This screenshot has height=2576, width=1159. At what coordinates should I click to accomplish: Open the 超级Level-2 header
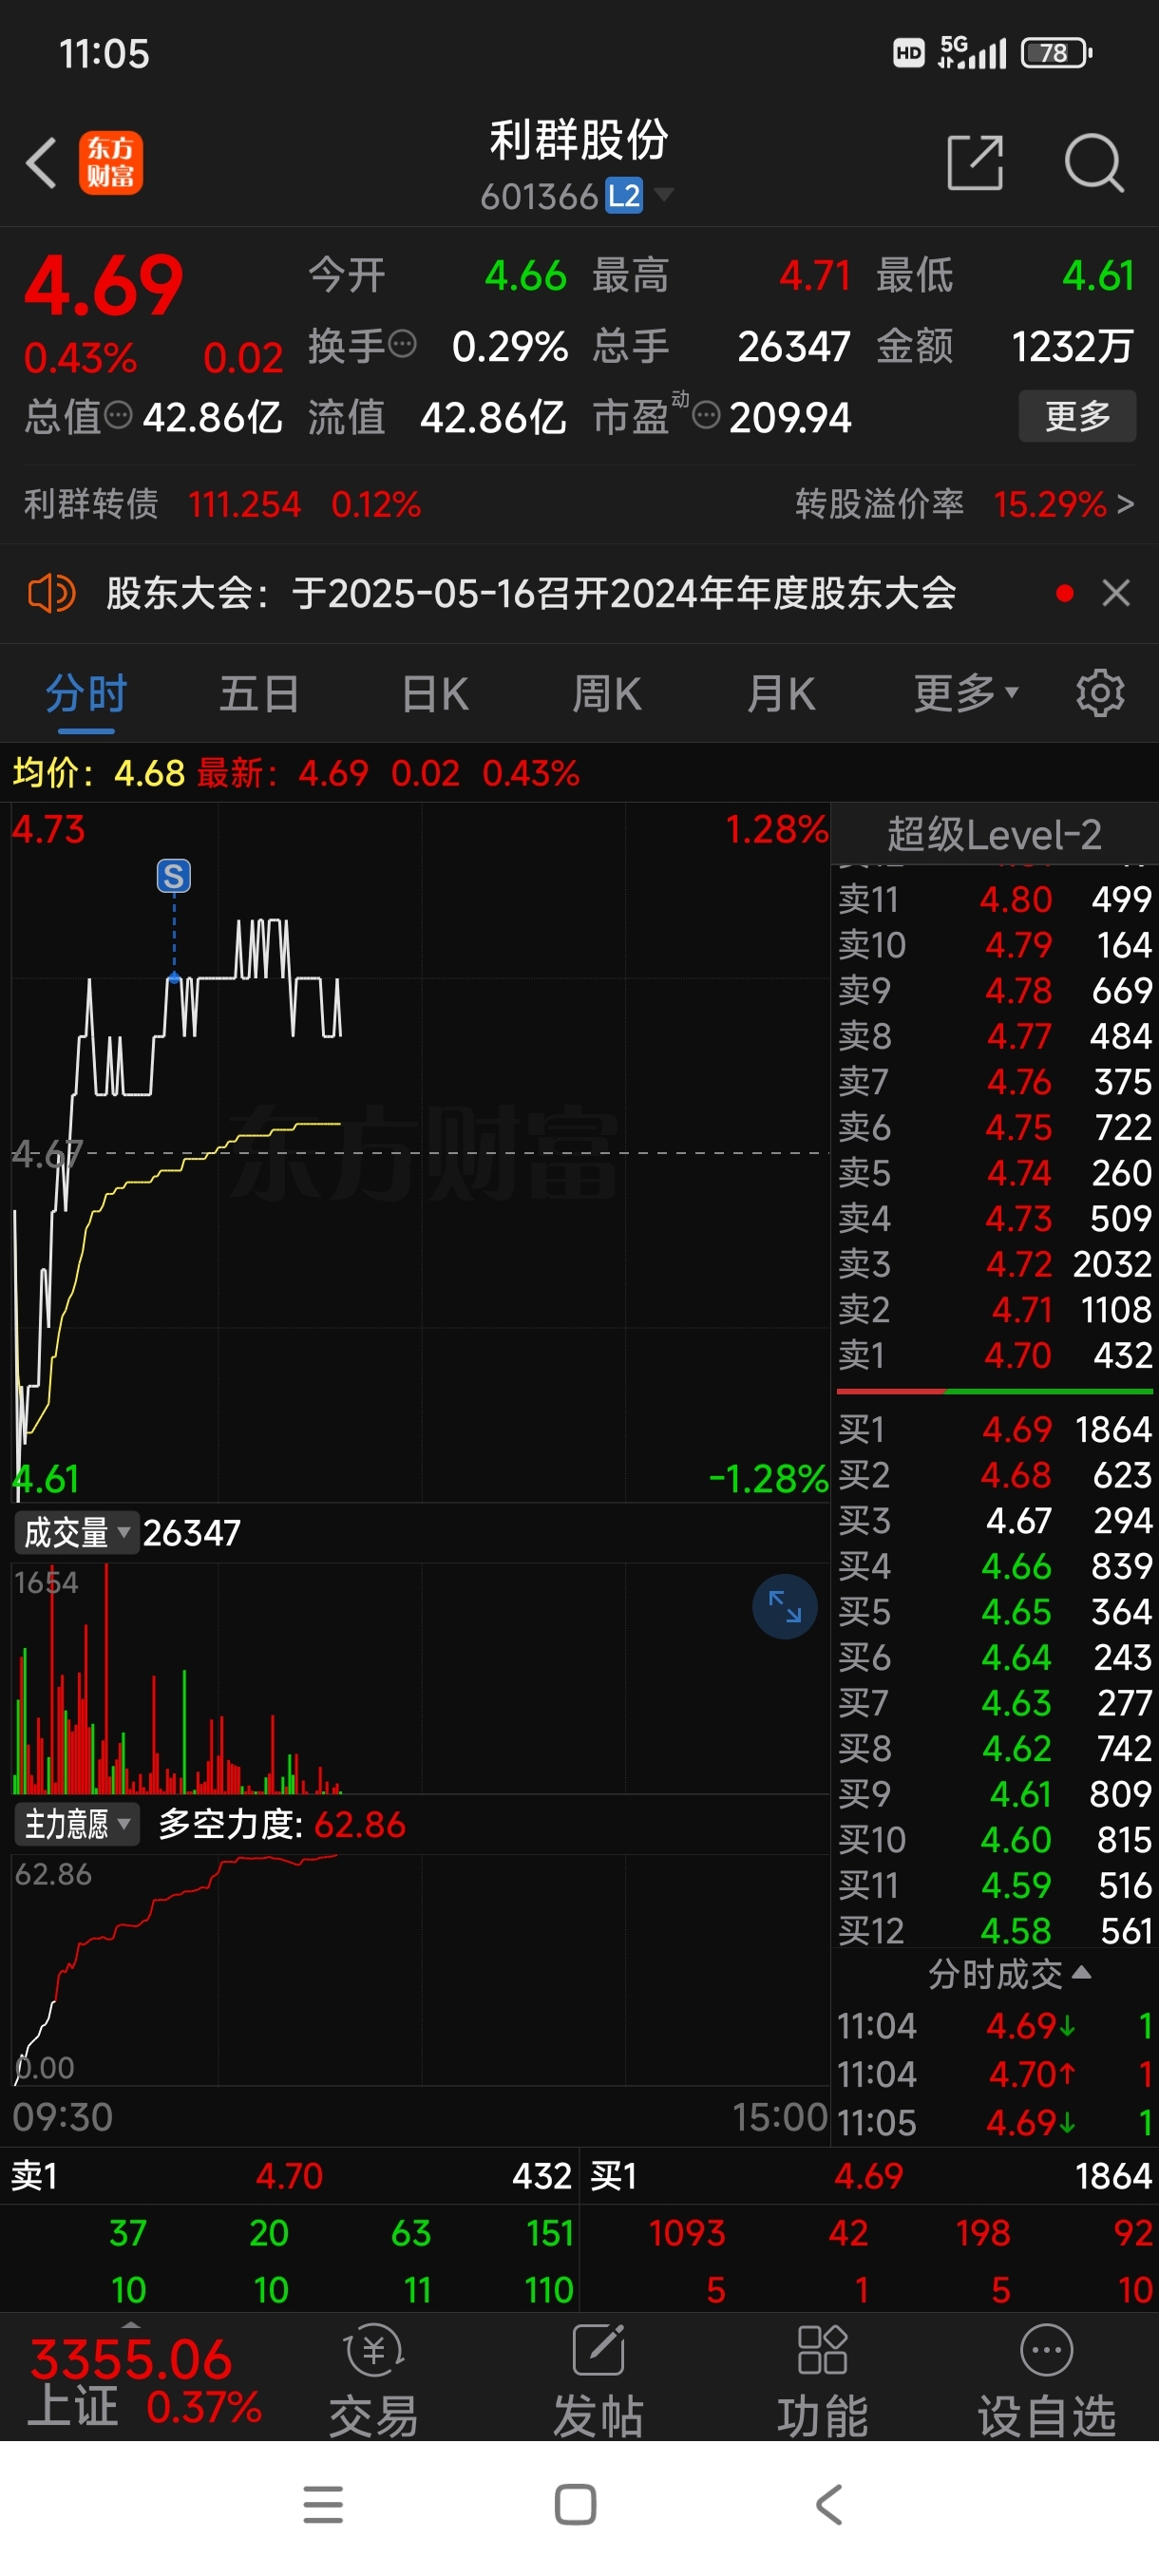[994, 833]
